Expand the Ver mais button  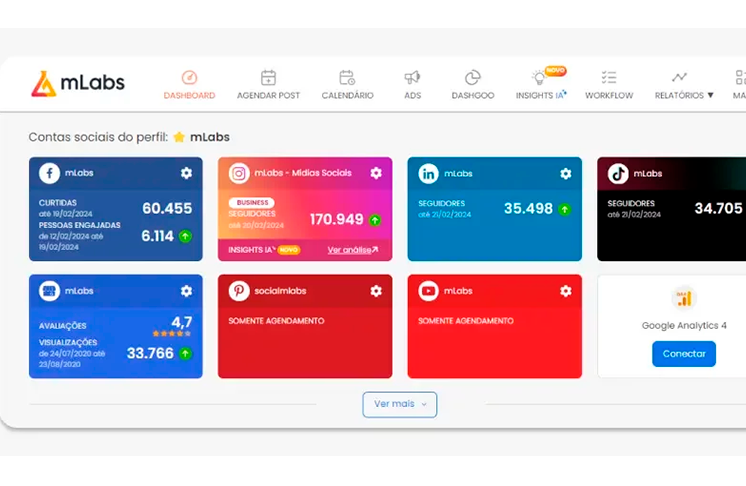click(400, 404)
